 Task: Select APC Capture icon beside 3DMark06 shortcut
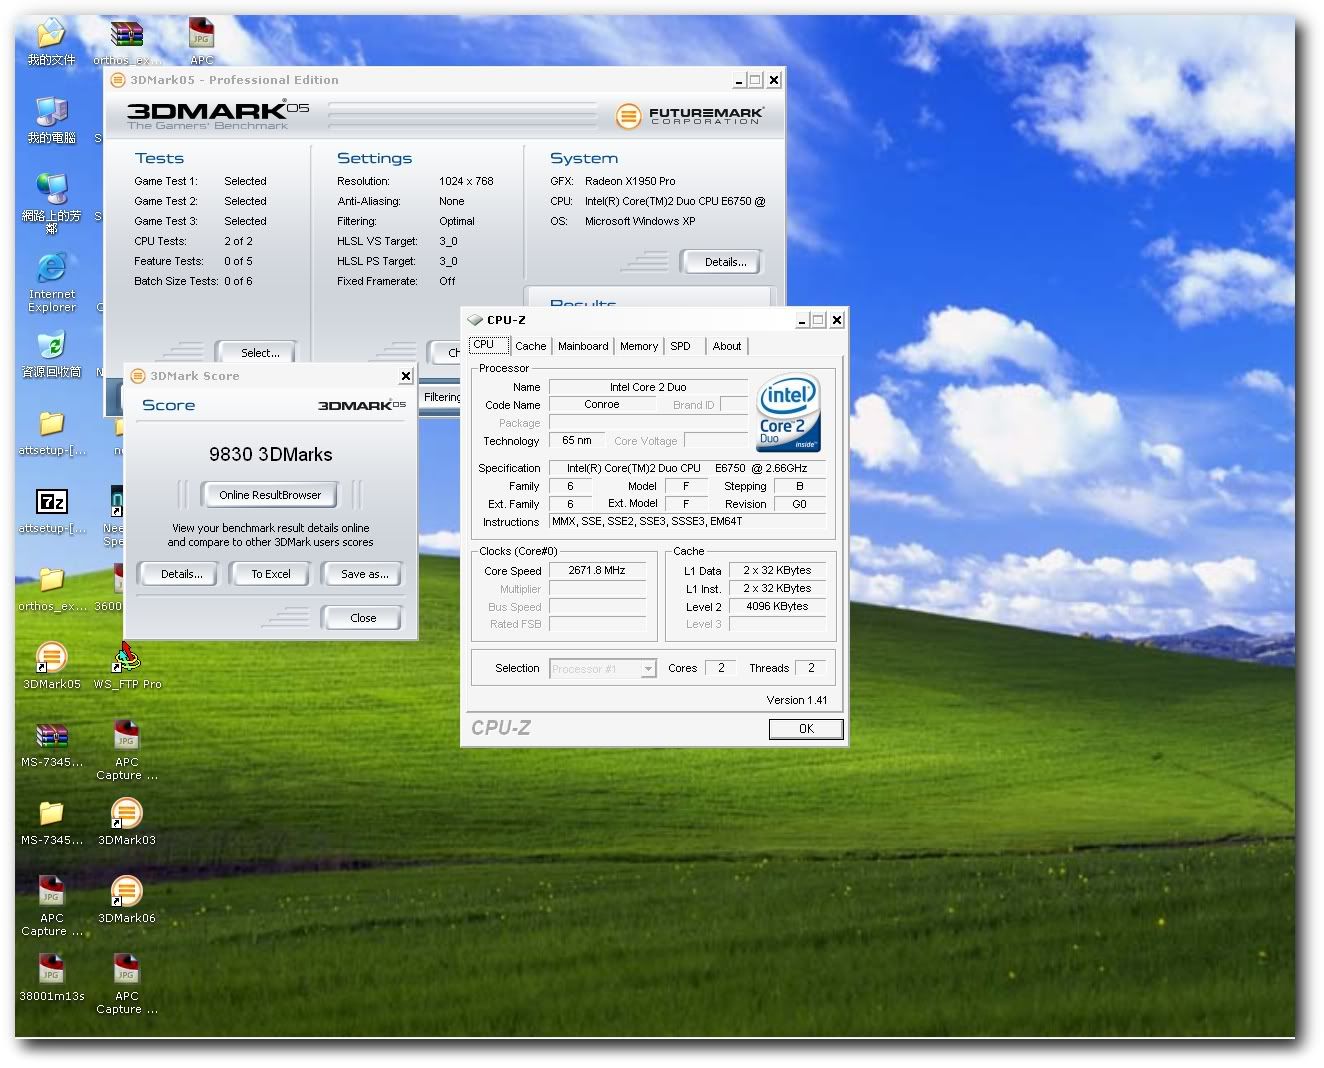click(51, 891)
